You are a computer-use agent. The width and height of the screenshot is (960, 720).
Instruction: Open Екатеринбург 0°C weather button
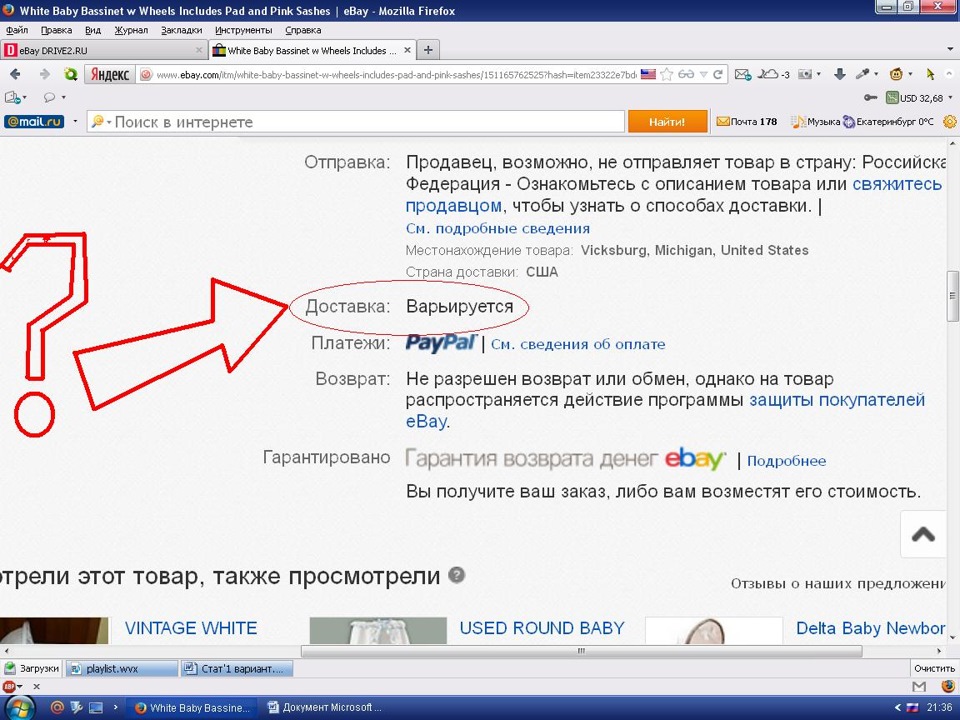tap(888, 122)
